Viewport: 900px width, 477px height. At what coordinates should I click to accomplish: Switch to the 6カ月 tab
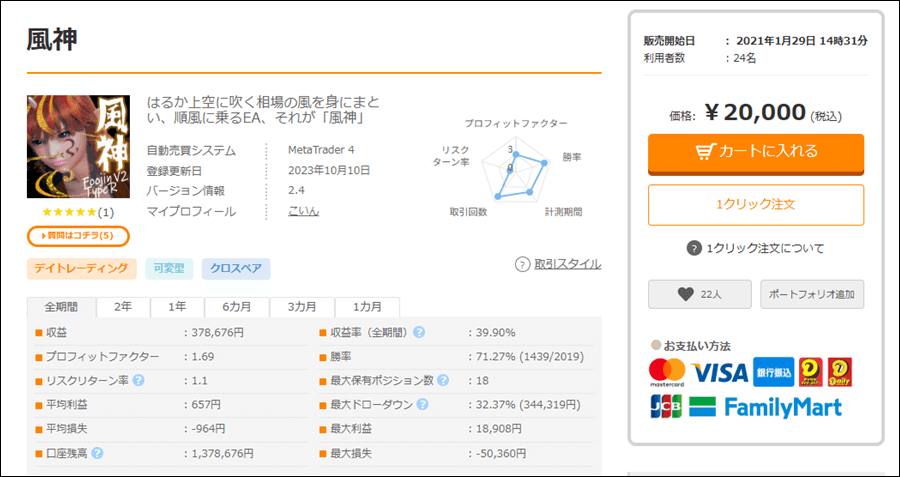click(x=237, y=307)
